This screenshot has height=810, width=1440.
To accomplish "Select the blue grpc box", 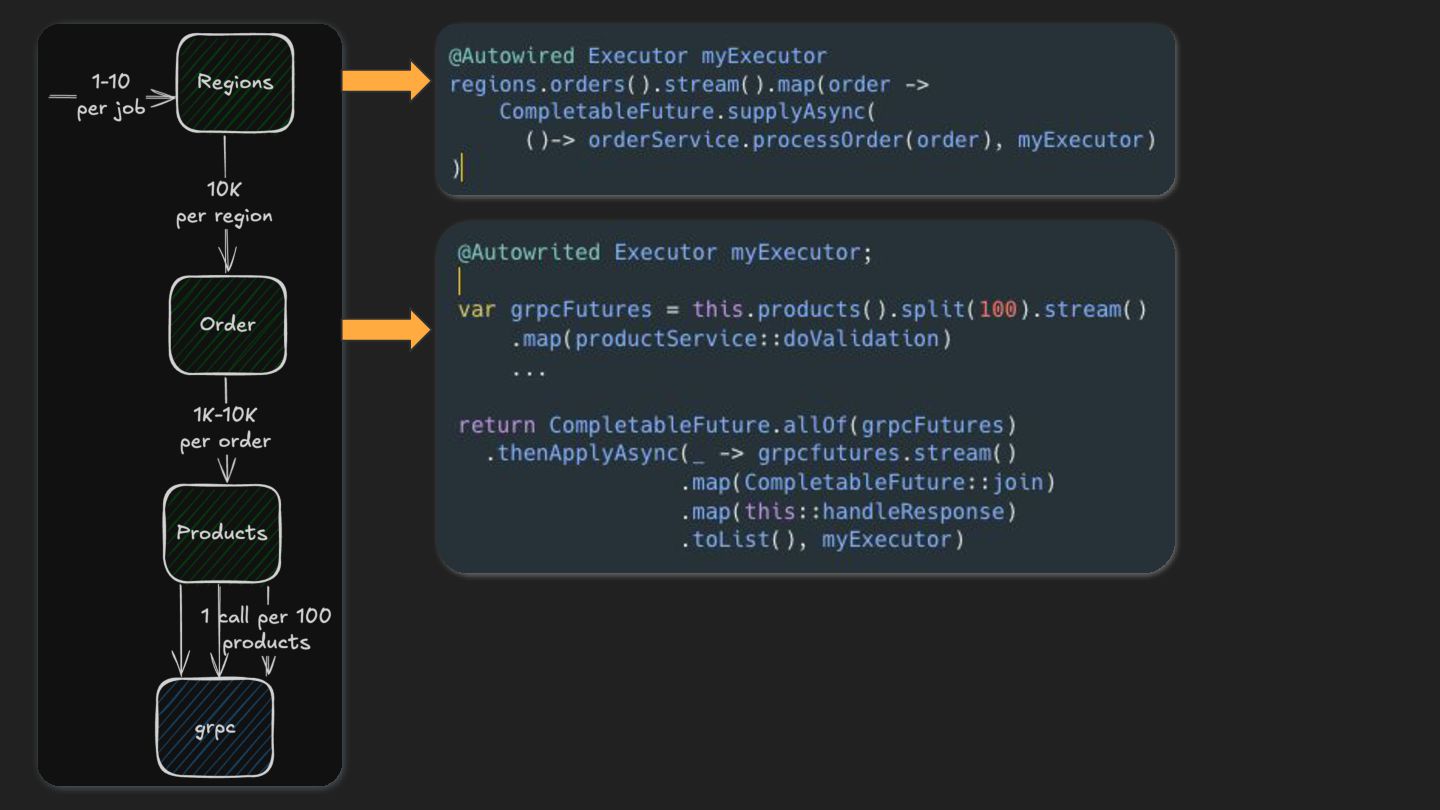I will pos(215,727).
